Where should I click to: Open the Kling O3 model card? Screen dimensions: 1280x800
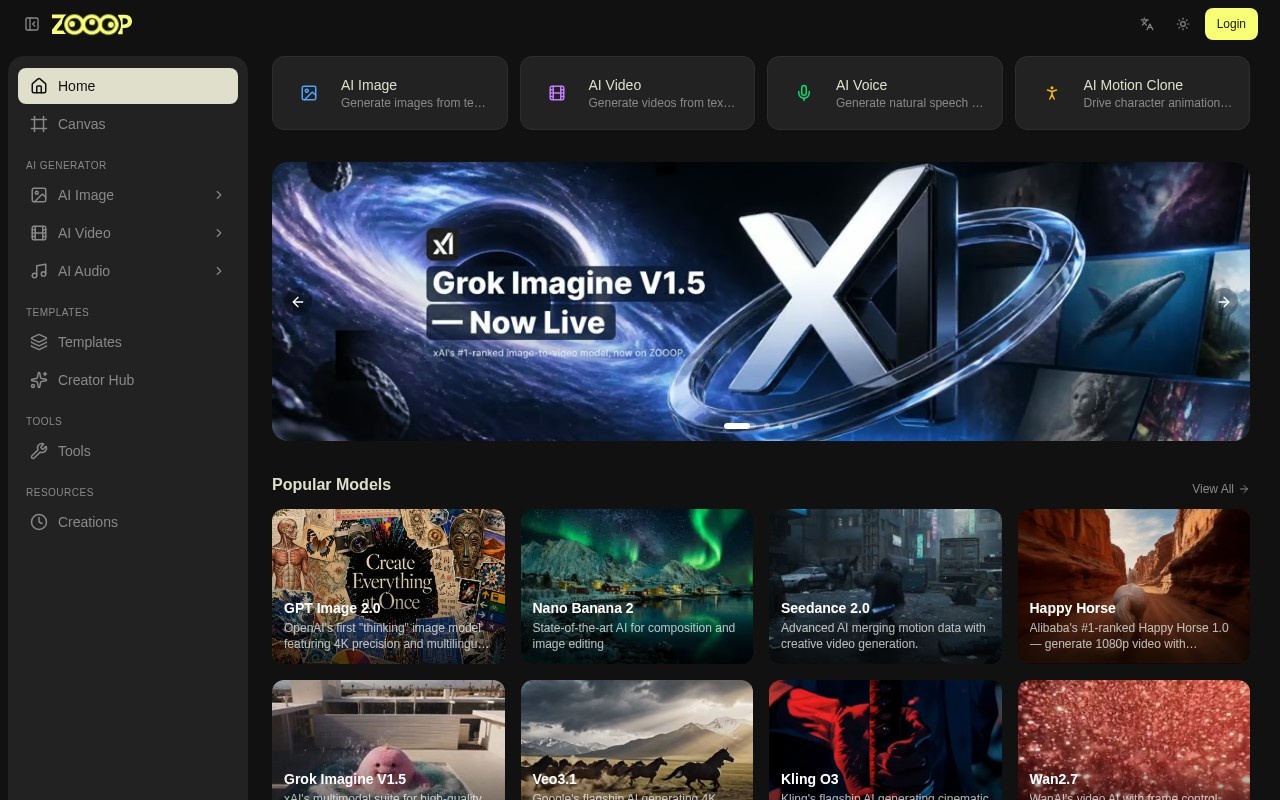pos(885,740)
